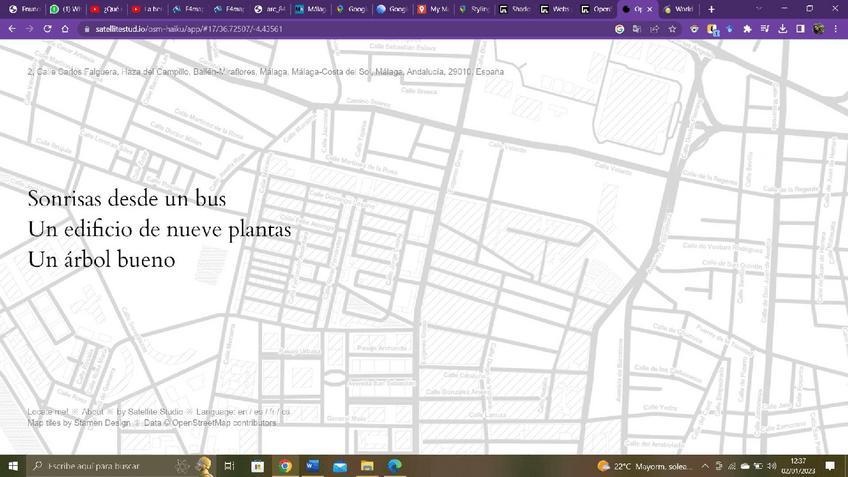
Task: Click the "Locate me!" link
Action: click(x=48, y=411)
